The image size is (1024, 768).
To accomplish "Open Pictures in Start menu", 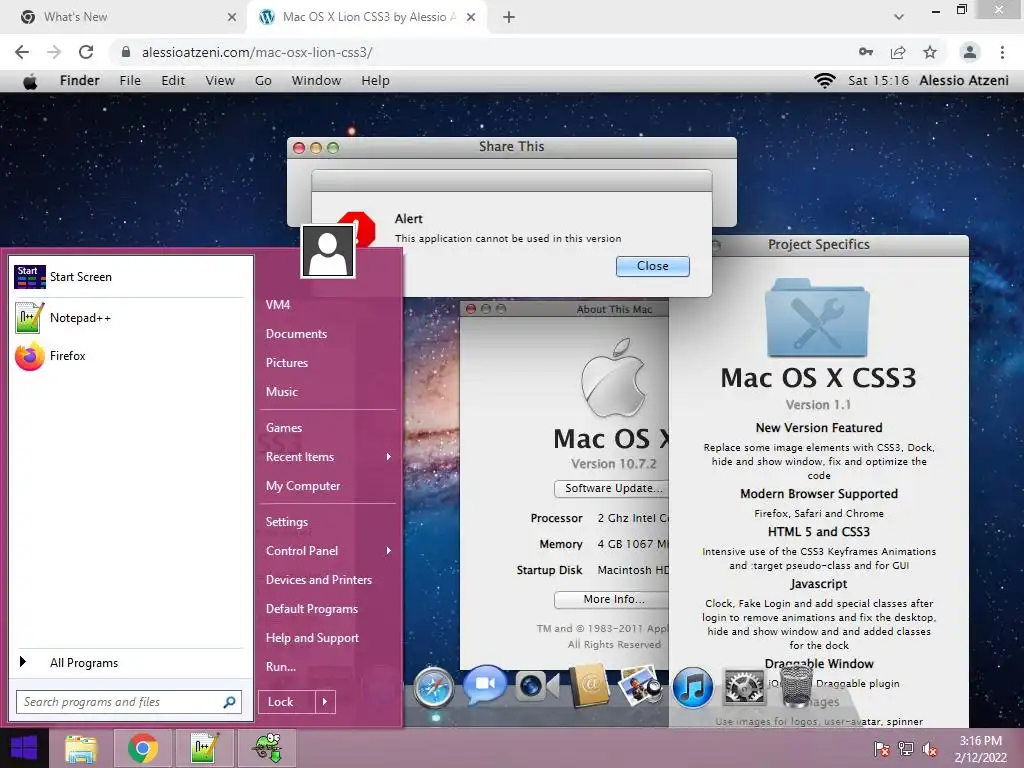I will [x=287, y=362].
